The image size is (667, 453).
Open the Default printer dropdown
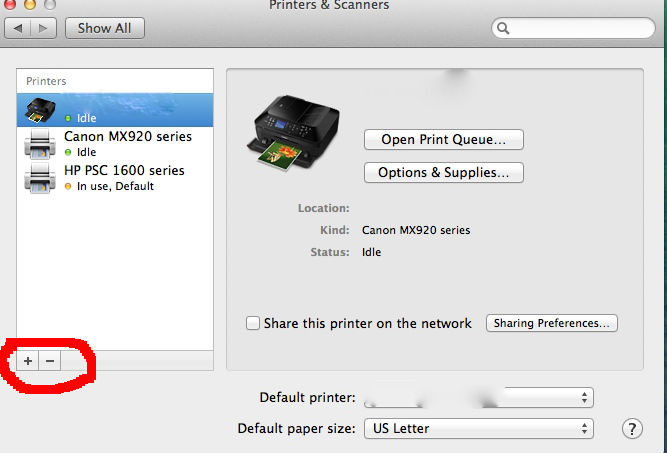(x=478, y=397)
